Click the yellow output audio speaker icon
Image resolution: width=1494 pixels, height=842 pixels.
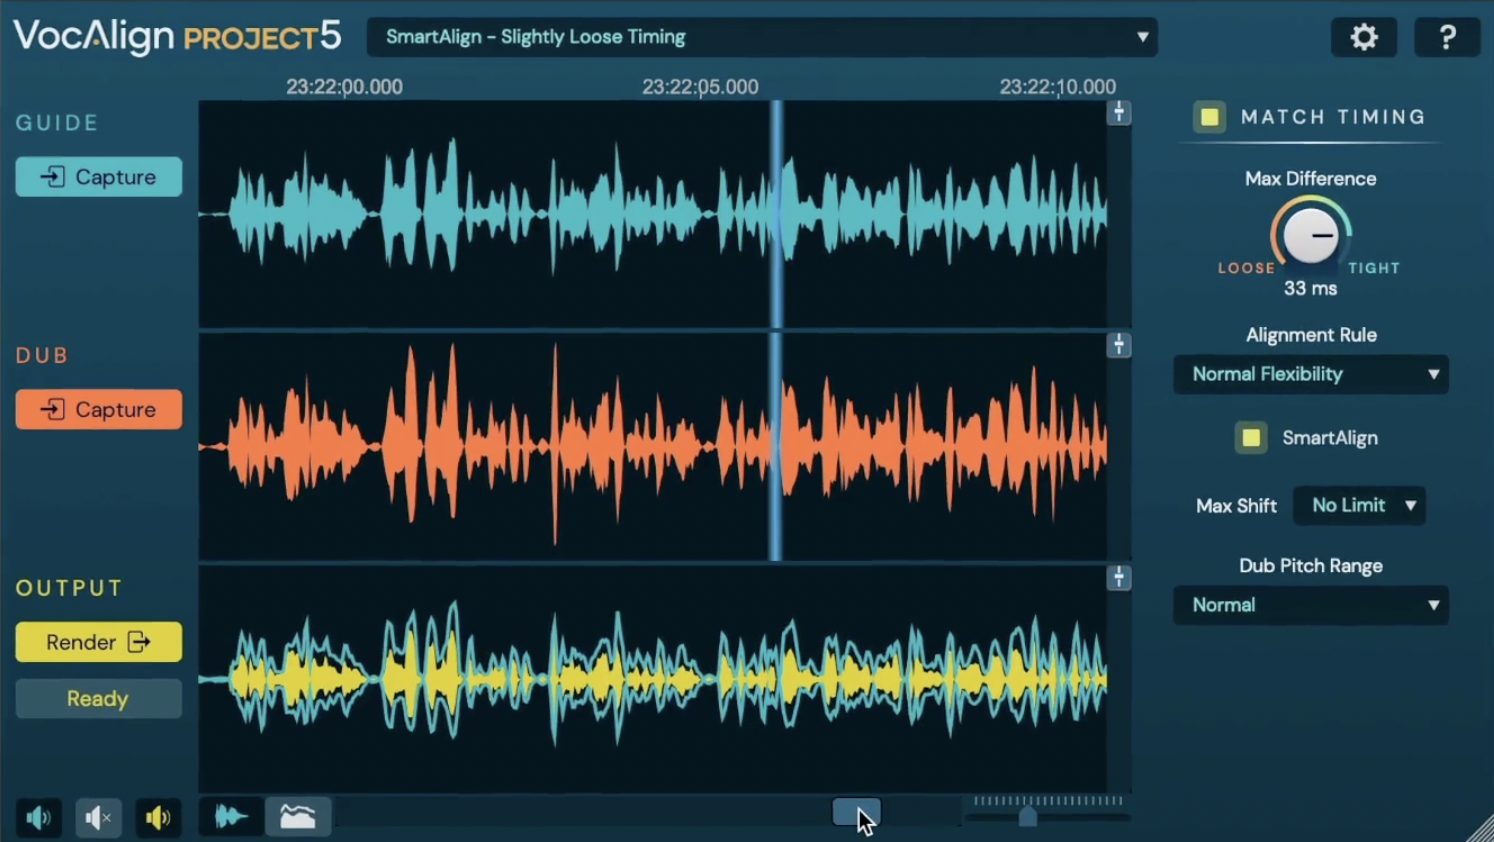158,818
